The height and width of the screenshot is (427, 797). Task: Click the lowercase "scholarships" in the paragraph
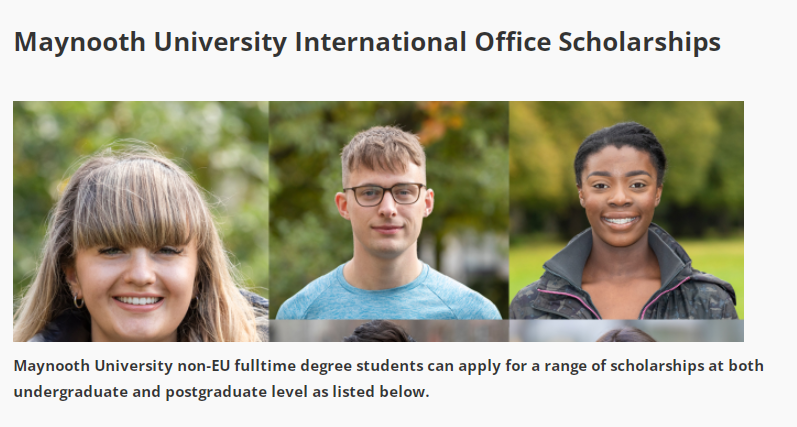pyautogui.click(x=657, y=366)
